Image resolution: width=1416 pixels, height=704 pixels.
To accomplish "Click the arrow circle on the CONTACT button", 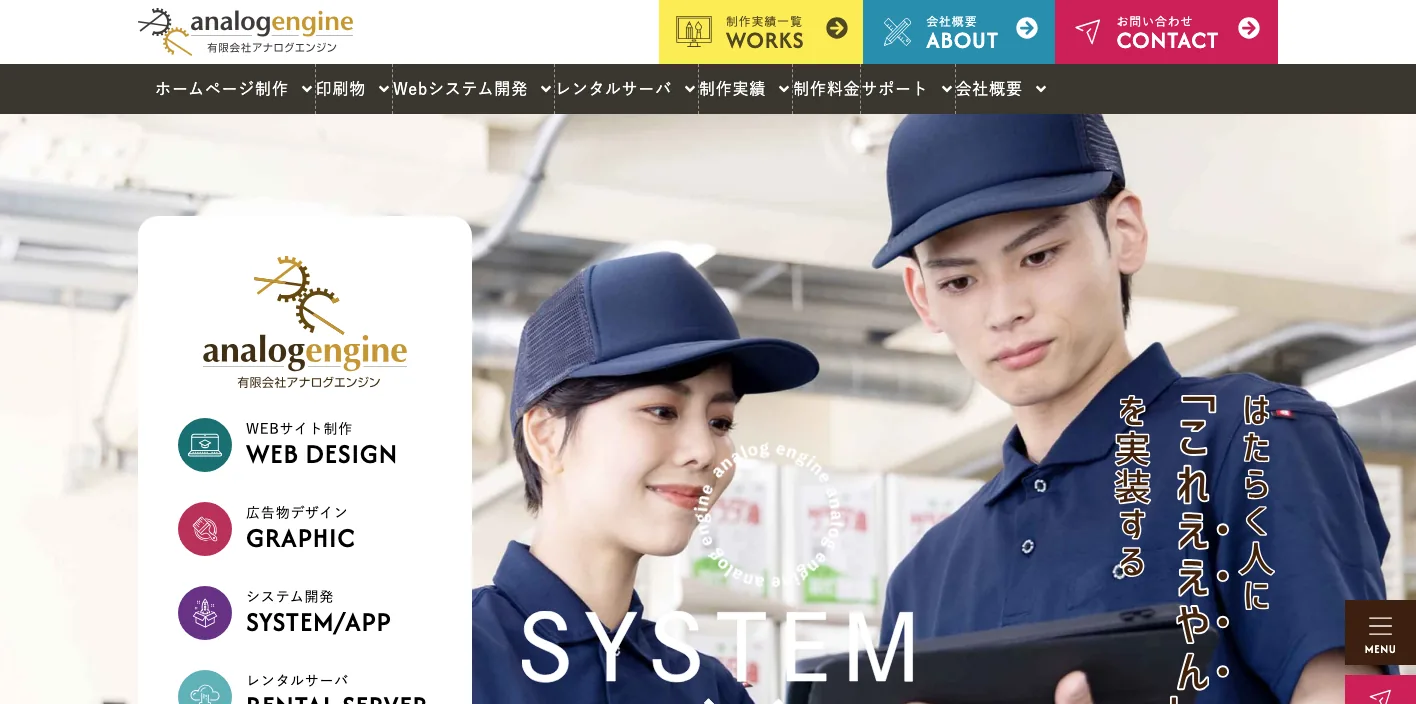I will pos(1249,28).
